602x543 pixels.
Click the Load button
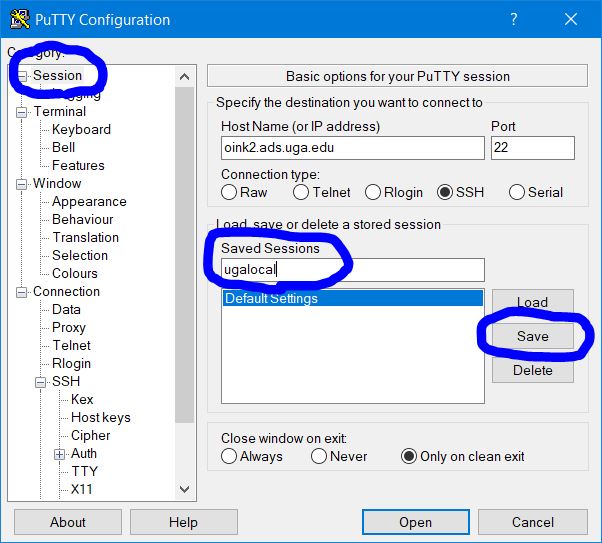tap(533, 302)
